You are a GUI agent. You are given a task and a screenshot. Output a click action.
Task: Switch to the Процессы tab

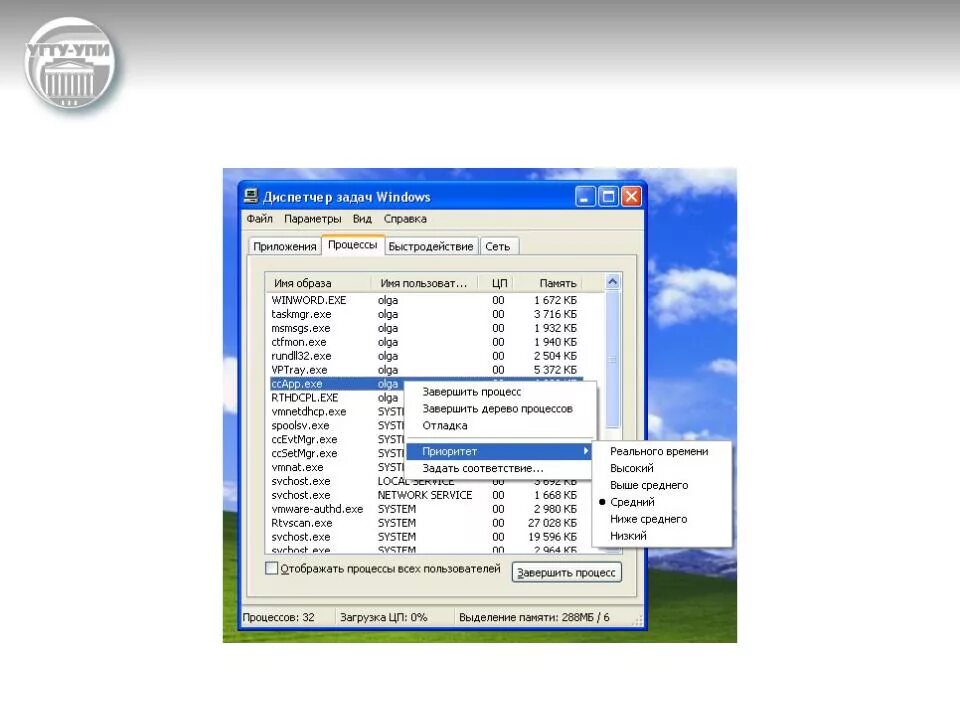tap(353, 244)
